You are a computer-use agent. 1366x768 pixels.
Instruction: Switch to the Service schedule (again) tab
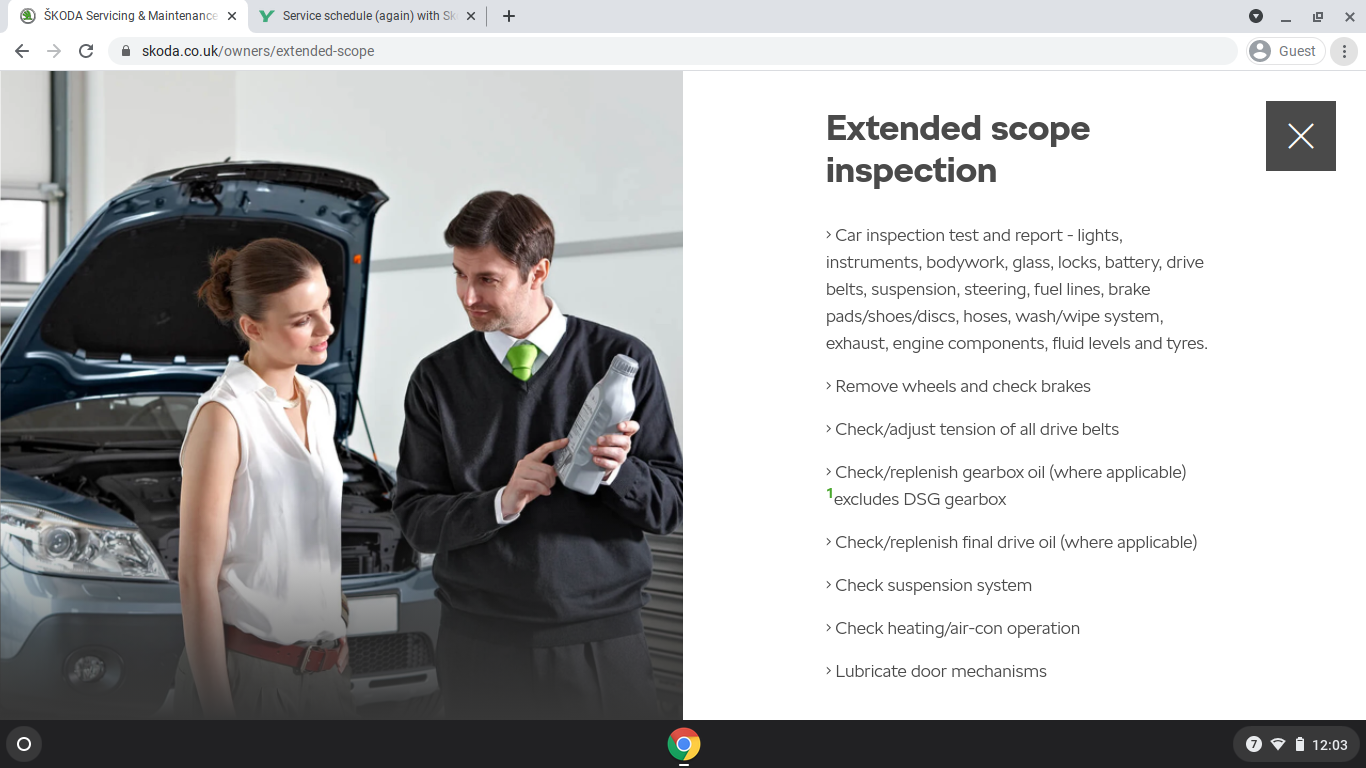point(365,16)
